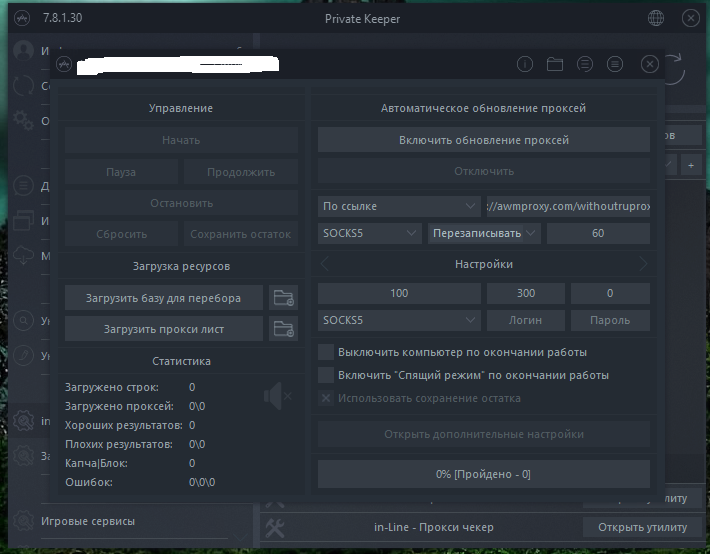Click the chat bubble icon in dialog header
The image size is (710, 554).
[585, 64]
